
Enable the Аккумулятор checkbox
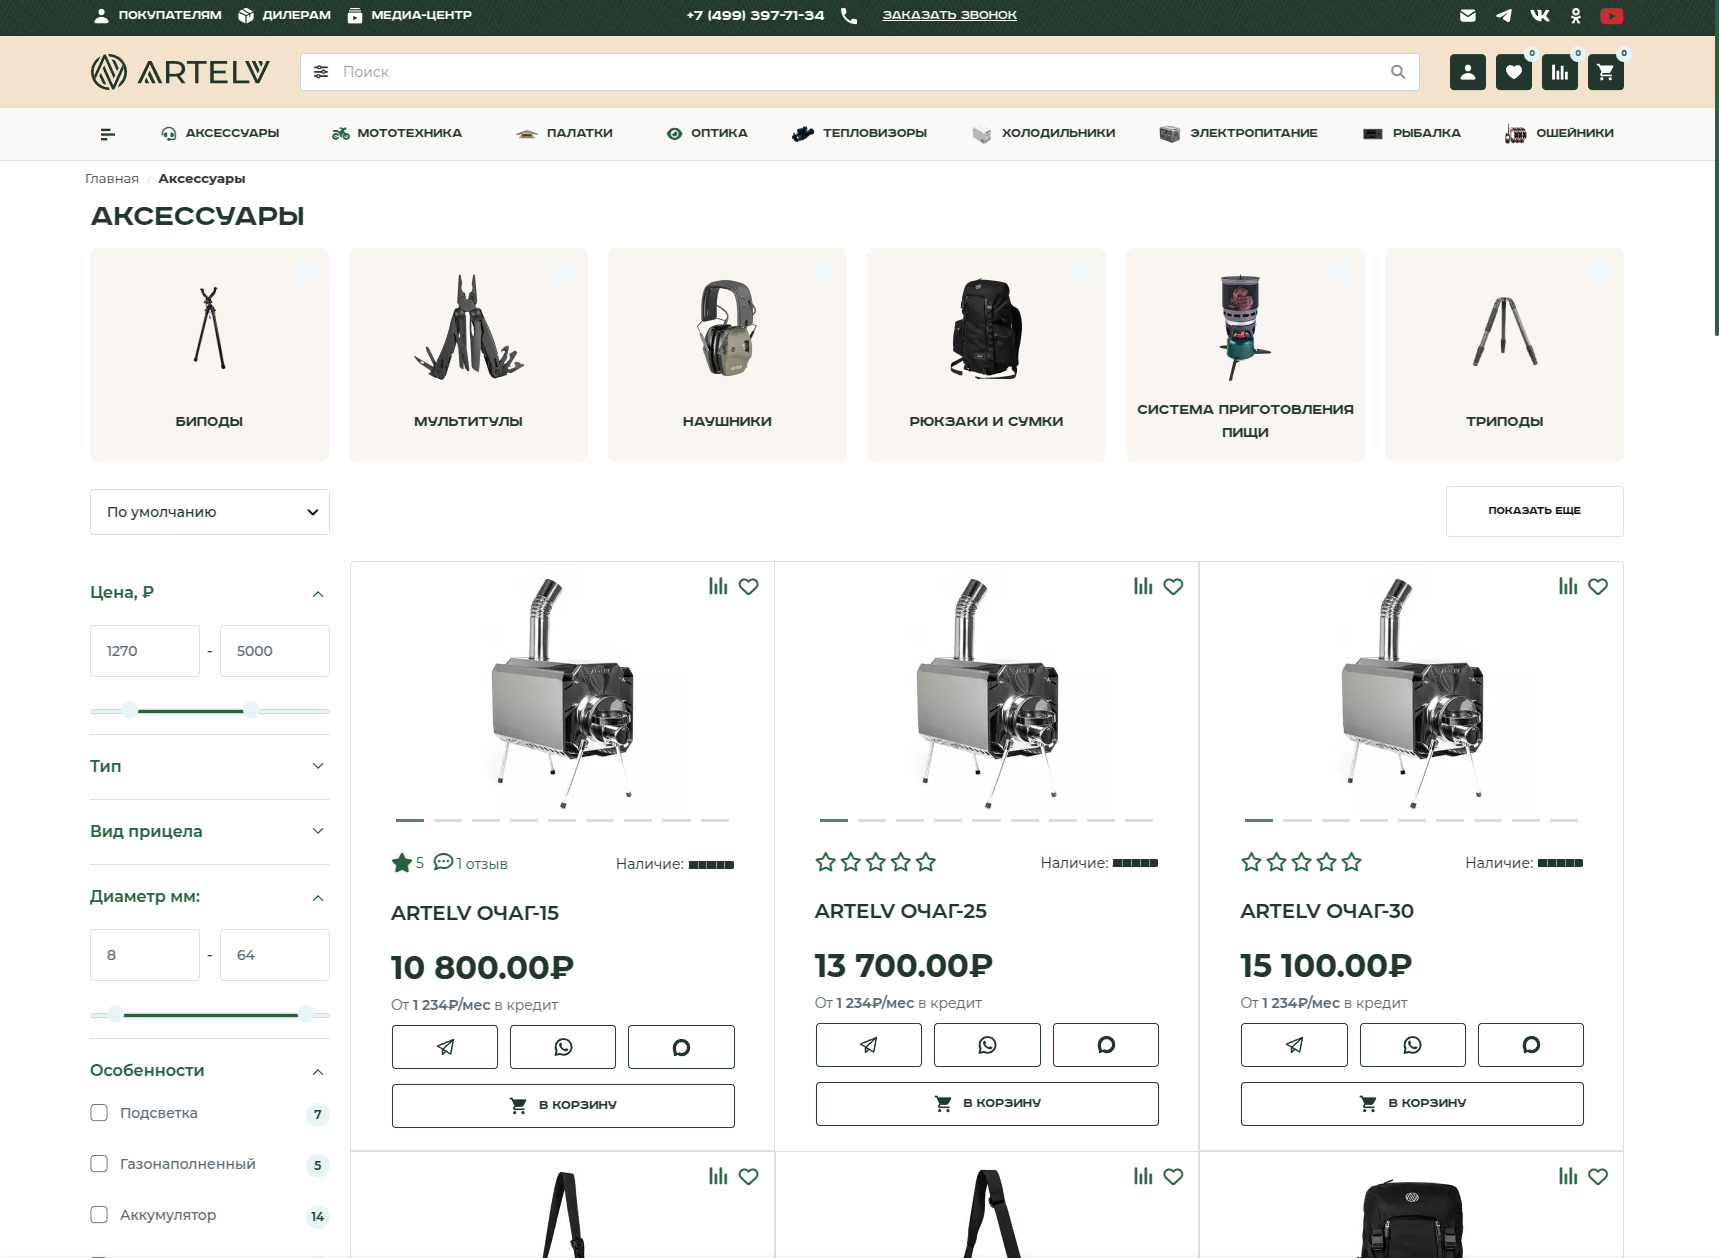click(99, 1215)
